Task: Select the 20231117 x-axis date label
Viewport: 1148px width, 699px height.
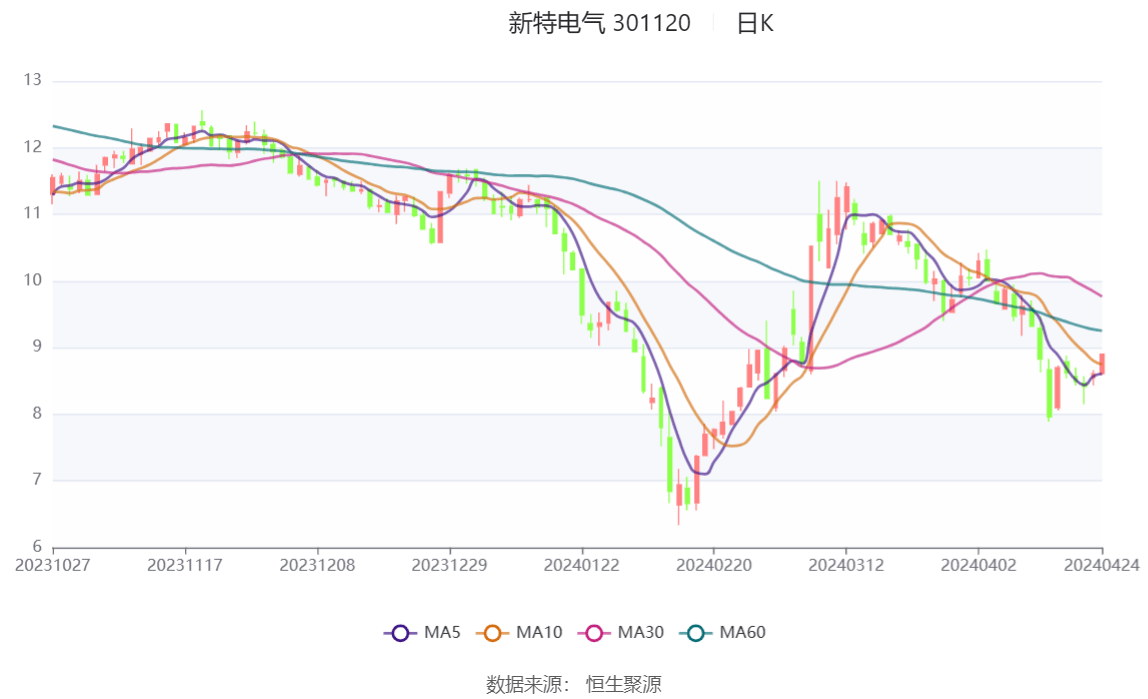Action: (185, 565)
